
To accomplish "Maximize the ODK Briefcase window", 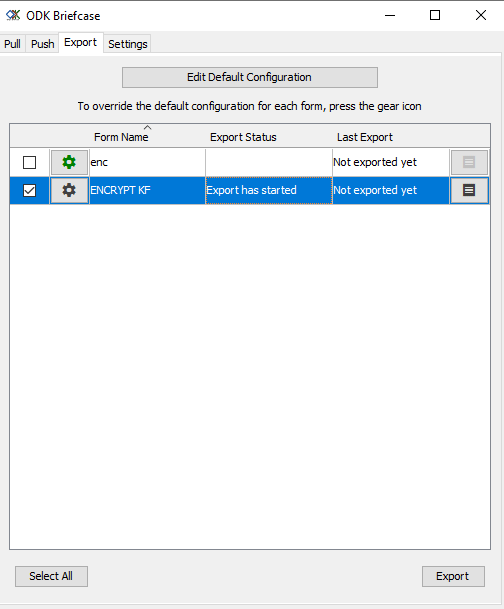I will pyautogui.click(x=435, y=16).
